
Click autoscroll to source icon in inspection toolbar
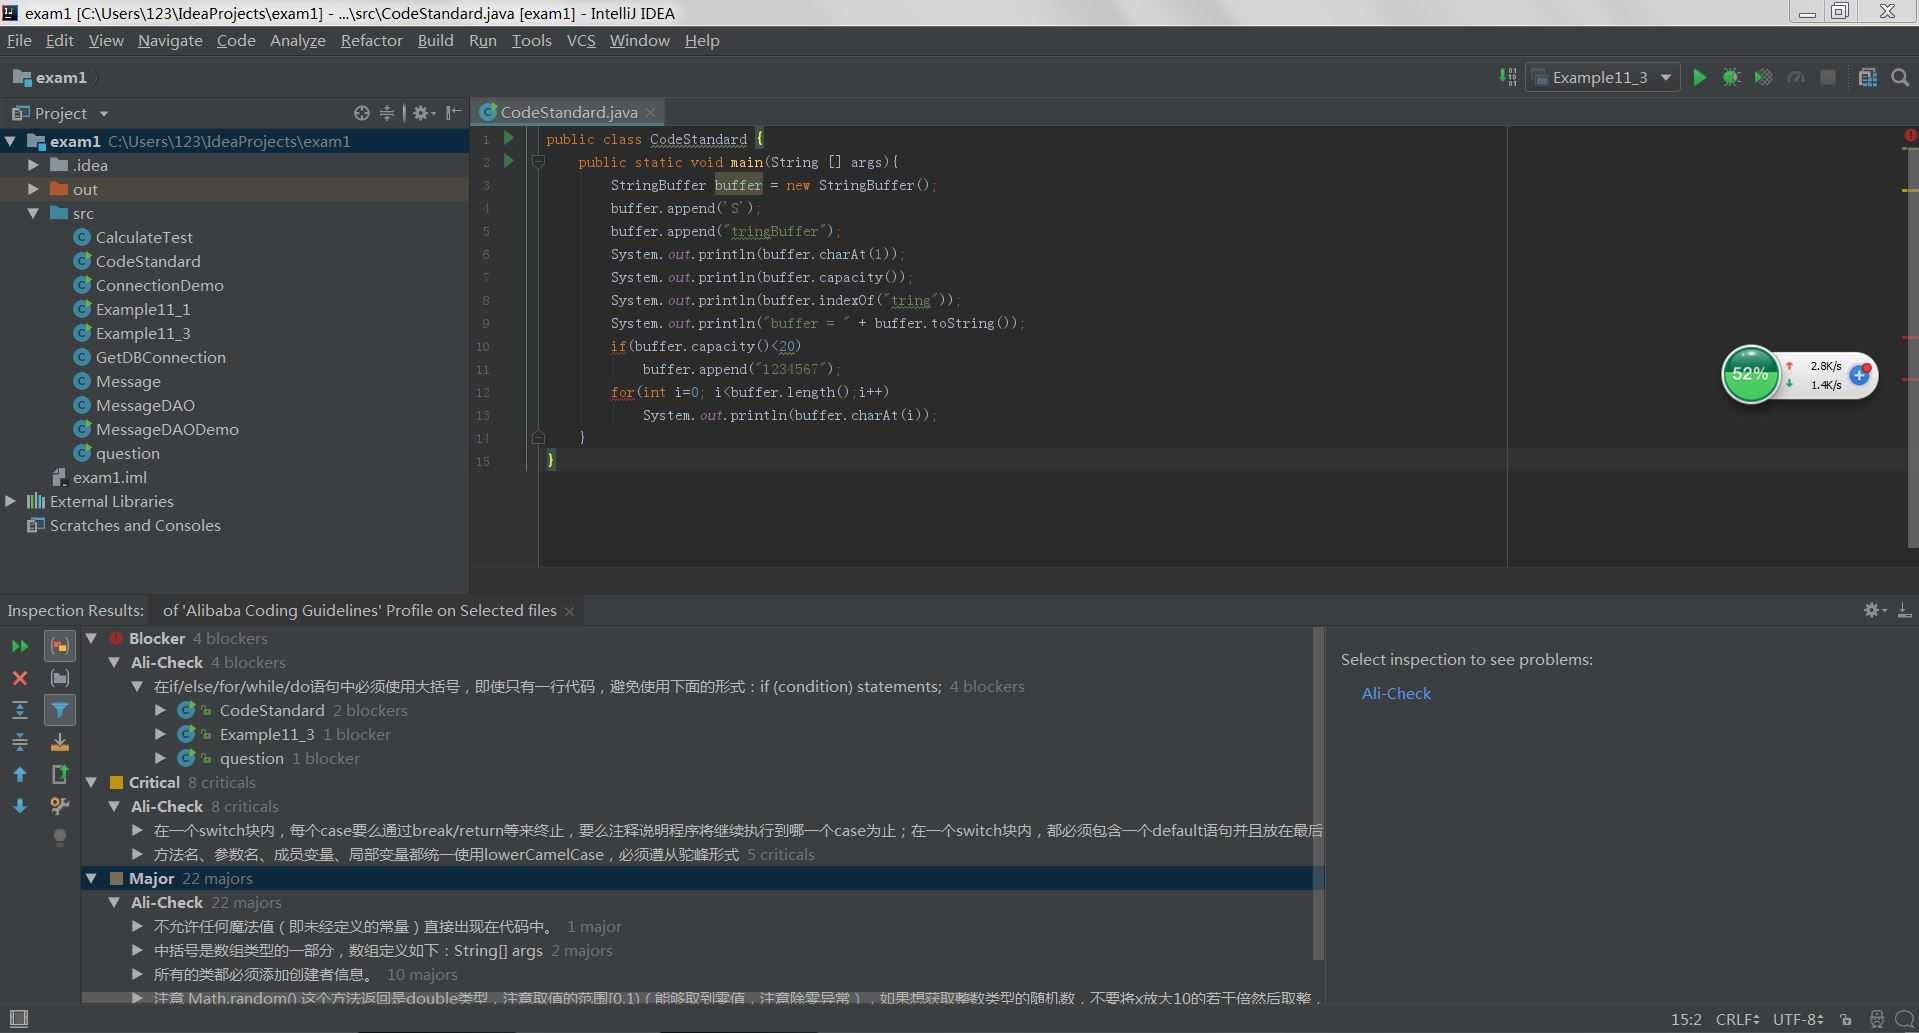click(x=60, y=742)
